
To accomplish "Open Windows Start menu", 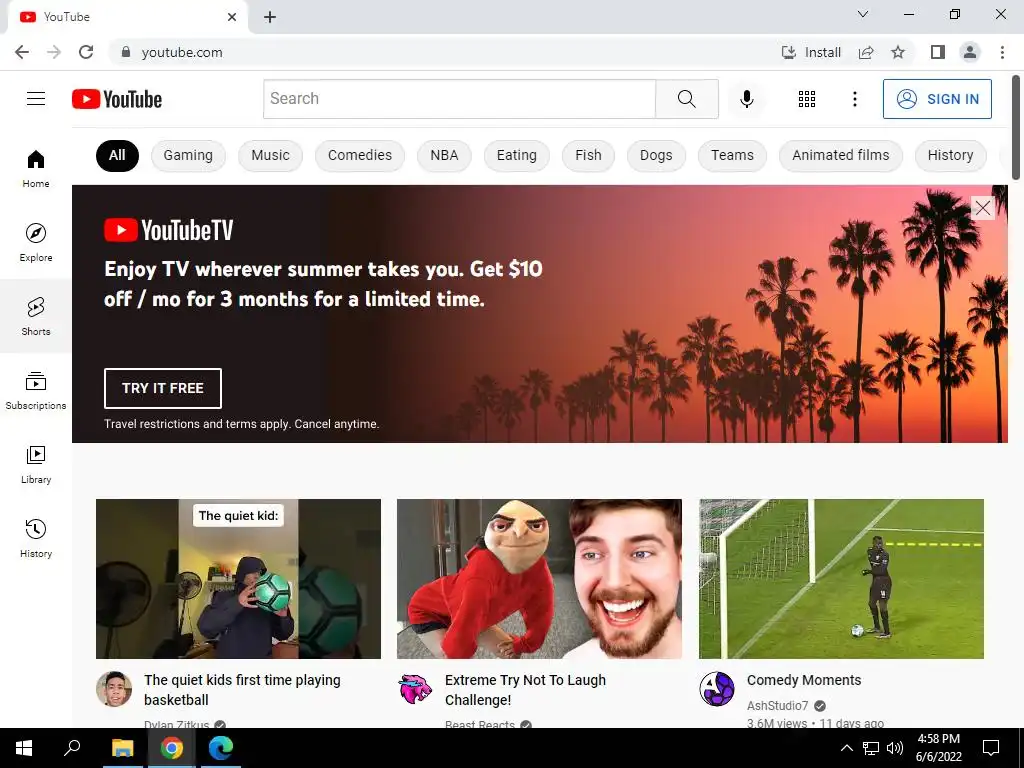I will [24, 748].
